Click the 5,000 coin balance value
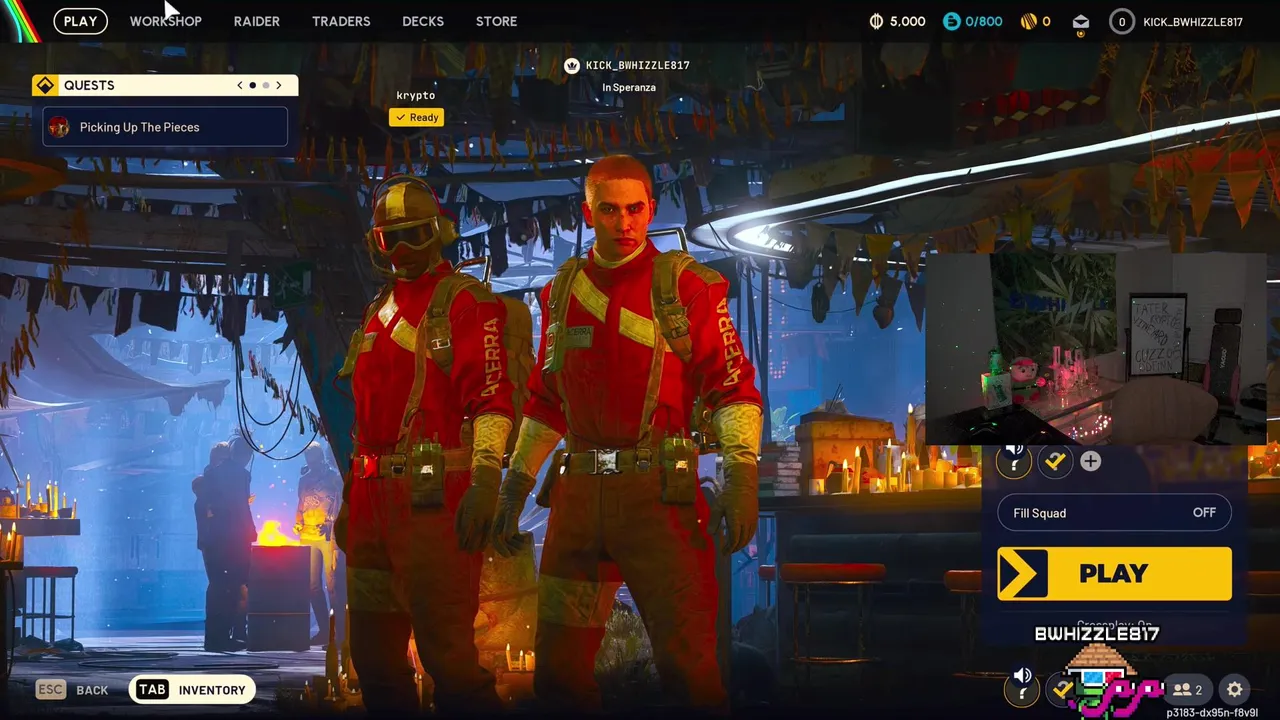This screenshot has width=1280, height=720. [x=908, y=21]
